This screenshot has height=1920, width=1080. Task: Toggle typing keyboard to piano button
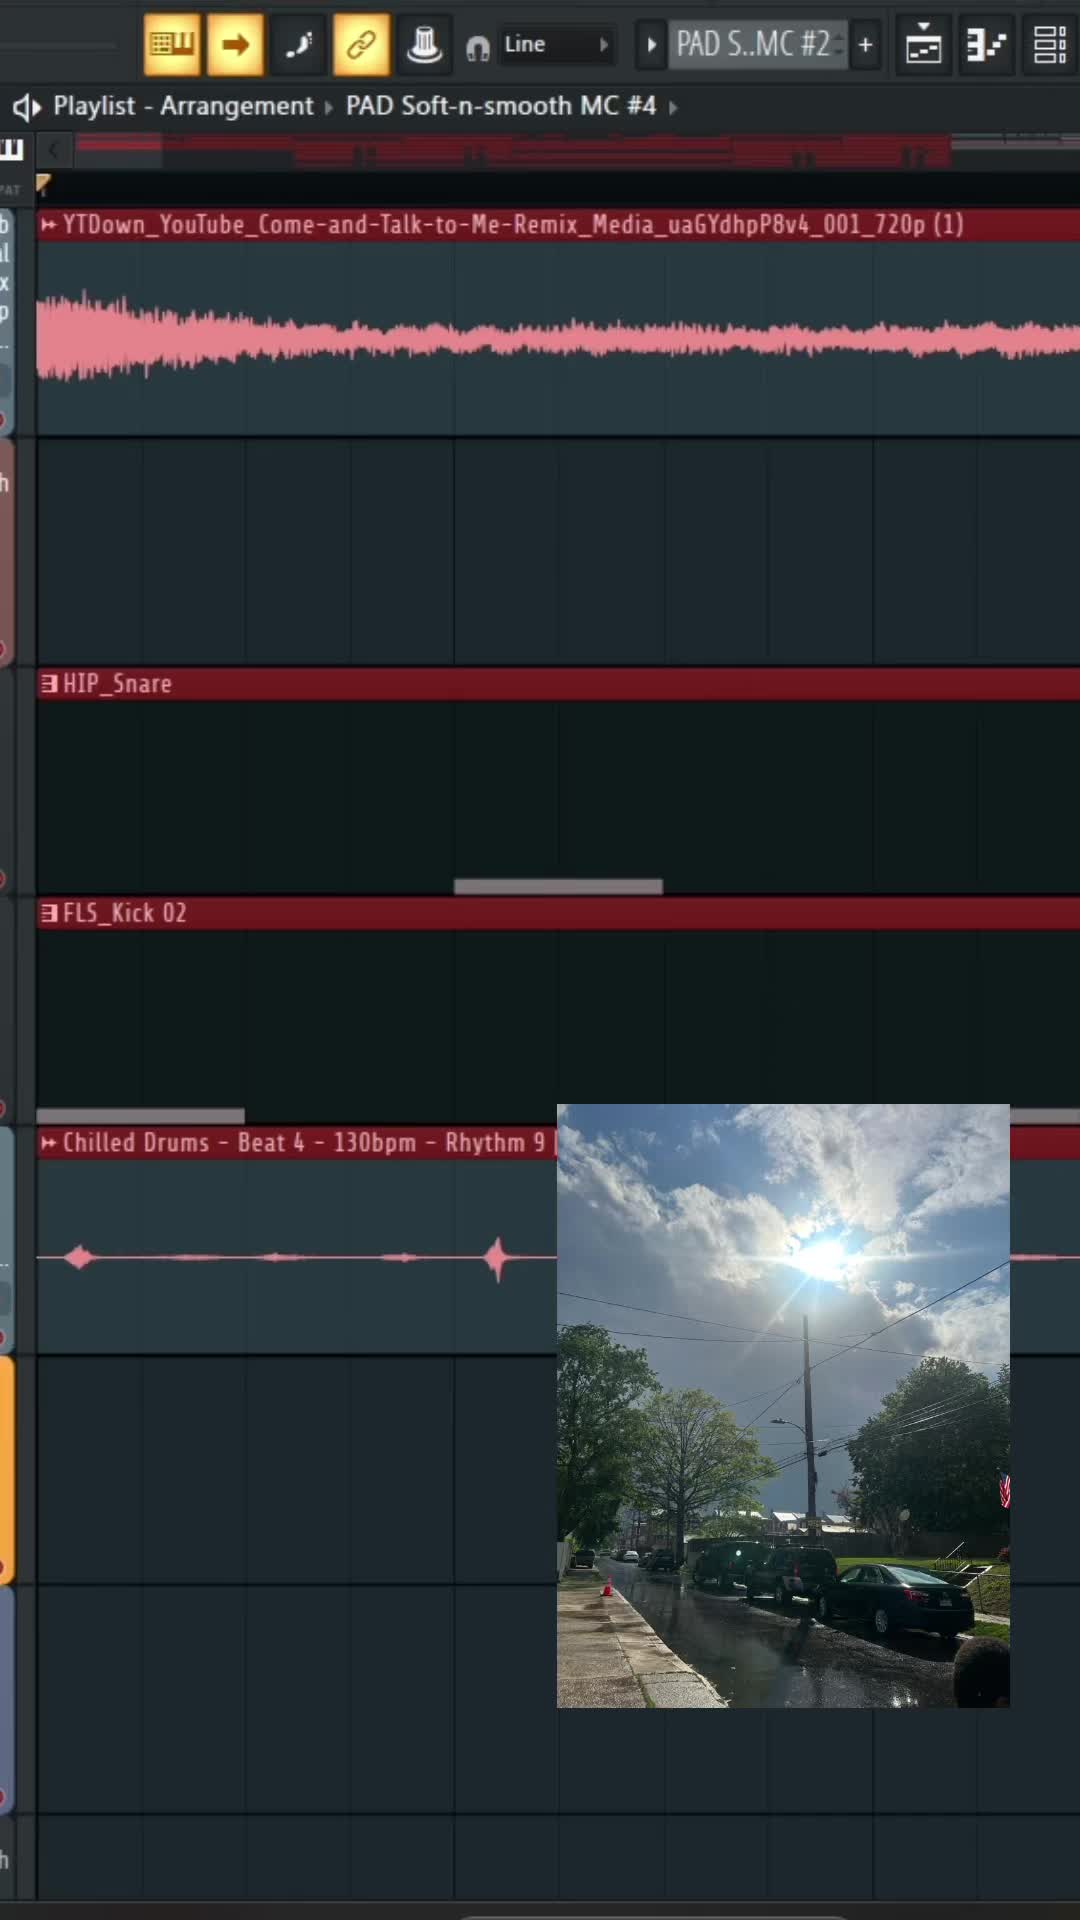(x=172, y=44)
